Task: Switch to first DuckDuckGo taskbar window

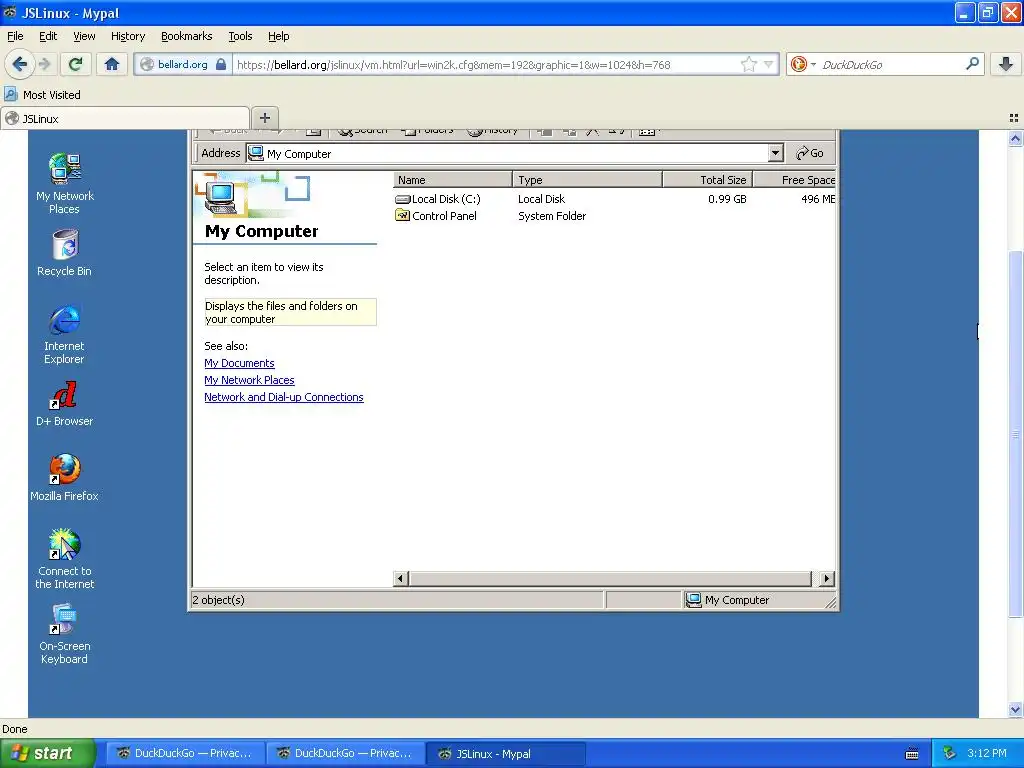Action: [x=185, y=753]
